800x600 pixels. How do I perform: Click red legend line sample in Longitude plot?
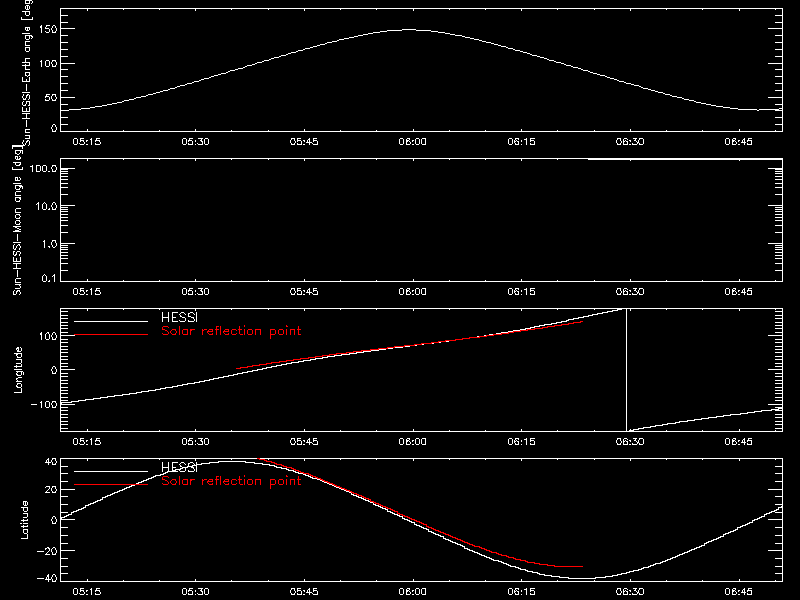(x=111, y=335)
